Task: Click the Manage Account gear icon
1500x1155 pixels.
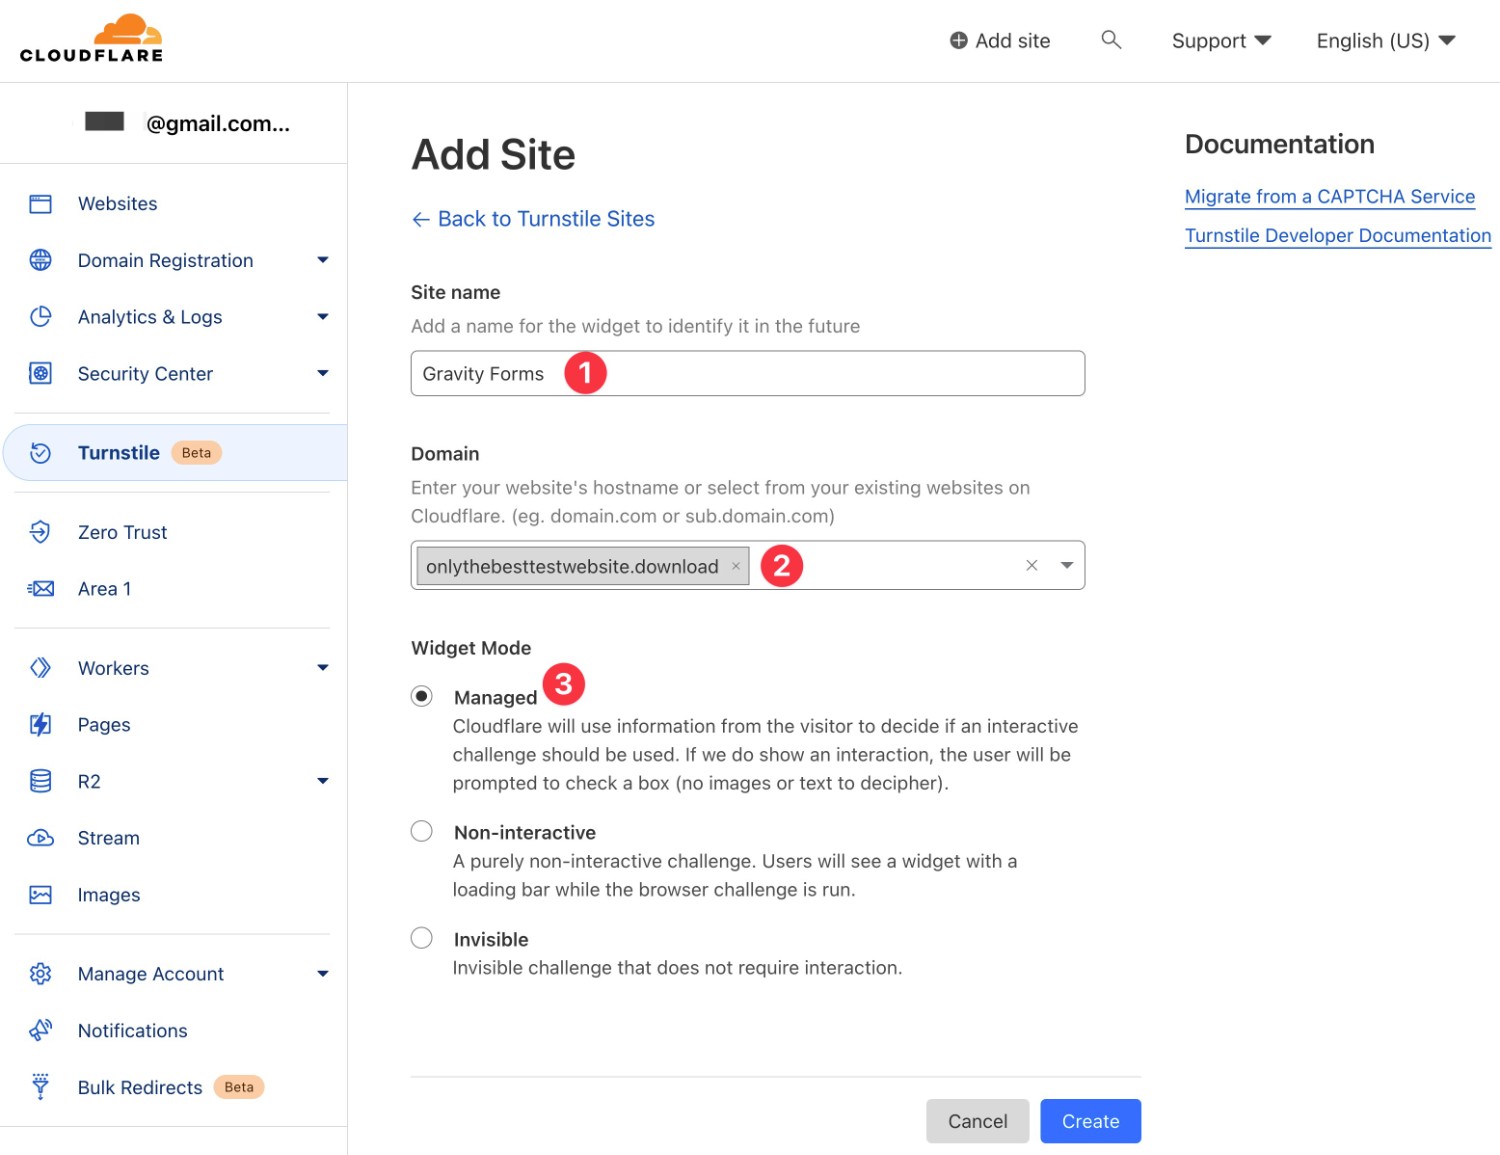Action: [40, 974]
